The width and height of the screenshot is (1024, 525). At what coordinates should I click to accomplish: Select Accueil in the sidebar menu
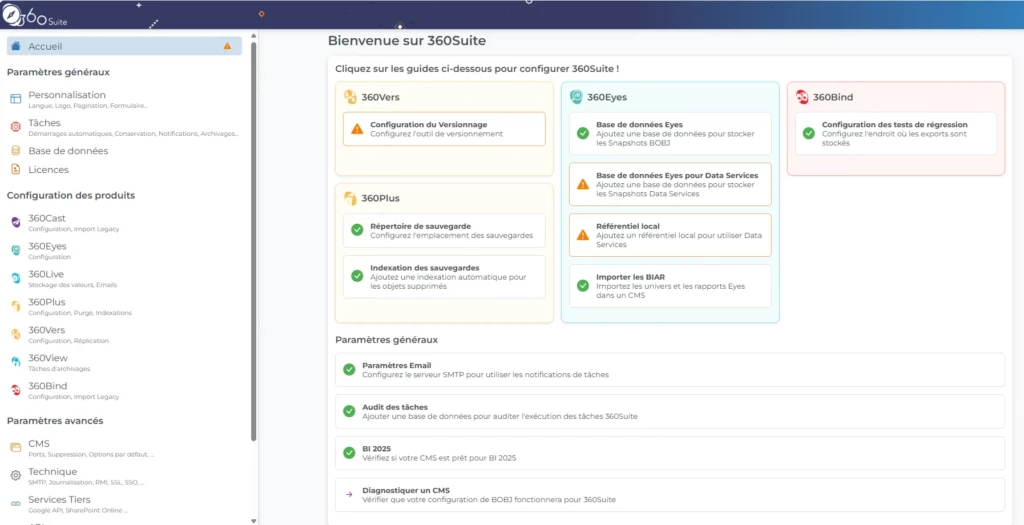45,46
